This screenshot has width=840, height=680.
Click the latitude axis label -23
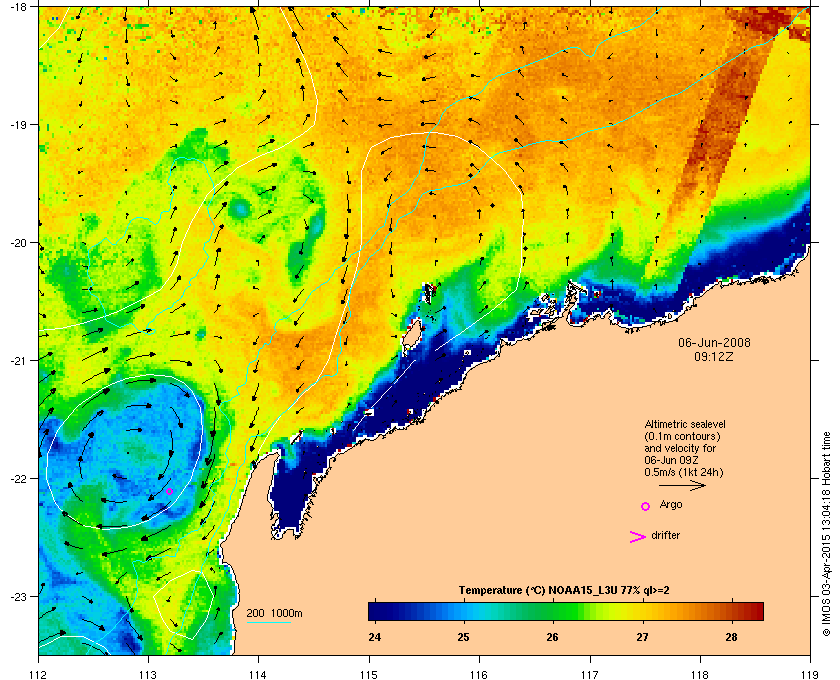click(18, 596)
